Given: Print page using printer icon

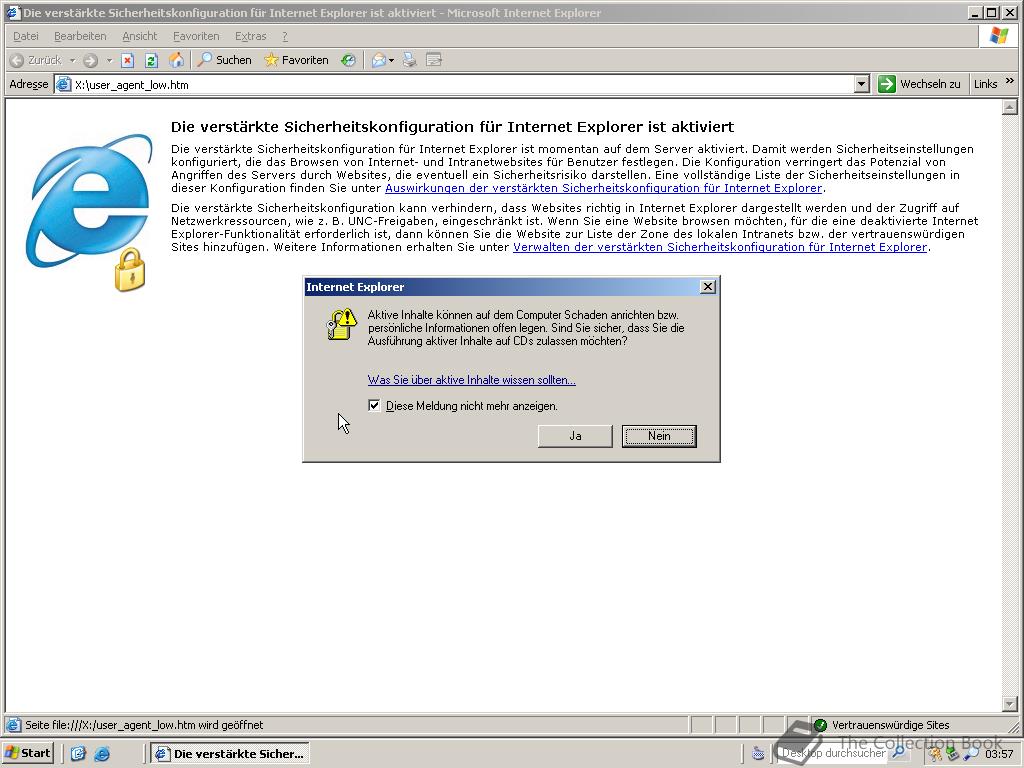Looking at the screenshot, I should pyautogui.click(x=409, y=60).
